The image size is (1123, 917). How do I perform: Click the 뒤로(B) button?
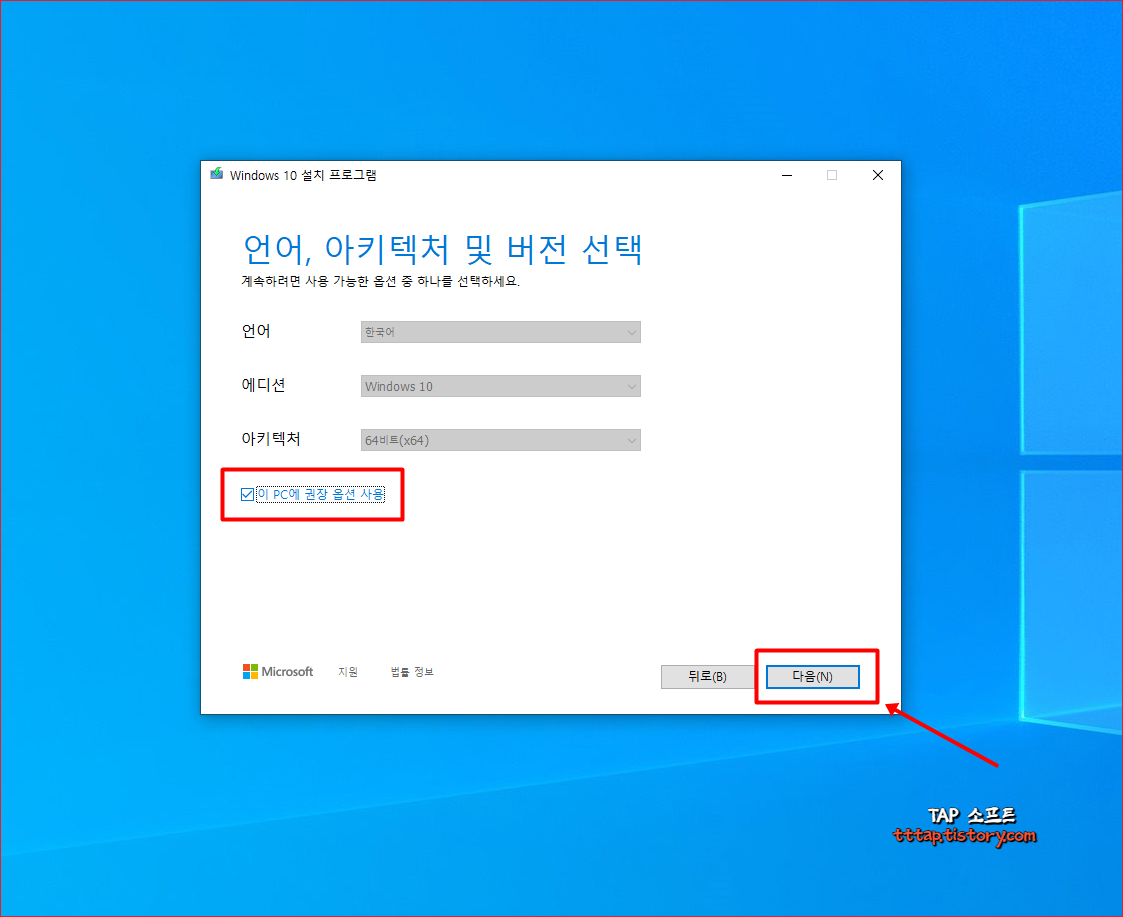pos(707,676)
